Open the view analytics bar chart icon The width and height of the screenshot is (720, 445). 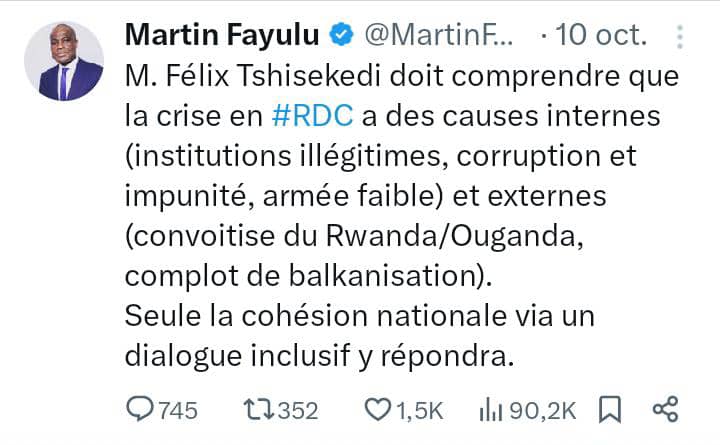tap(492, 409)
